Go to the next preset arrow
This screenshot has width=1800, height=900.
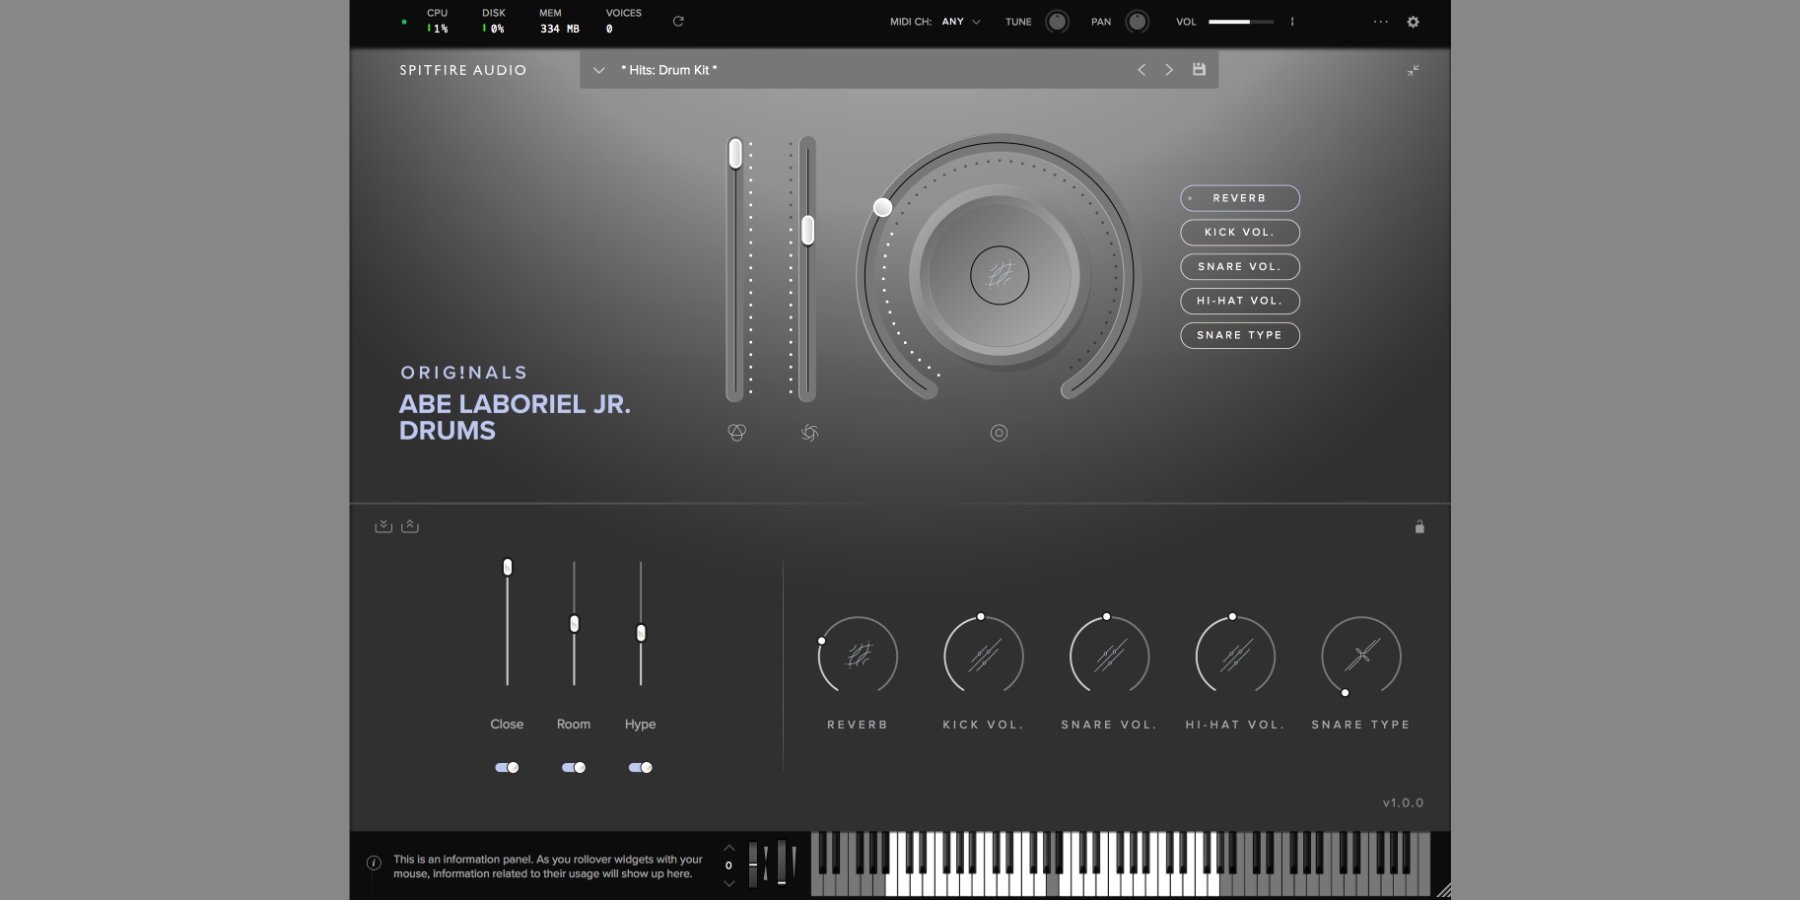pos(1169,70)
